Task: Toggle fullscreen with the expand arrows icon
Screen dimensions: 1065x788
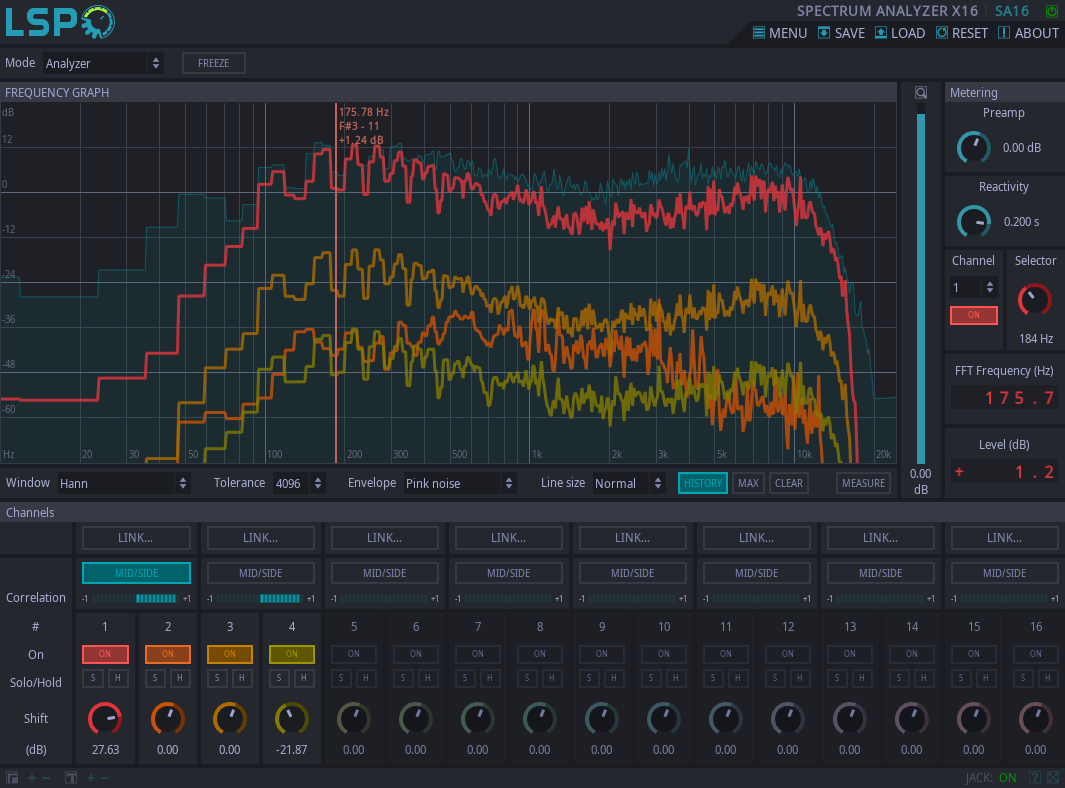Action: click(x=1053, y=778)
